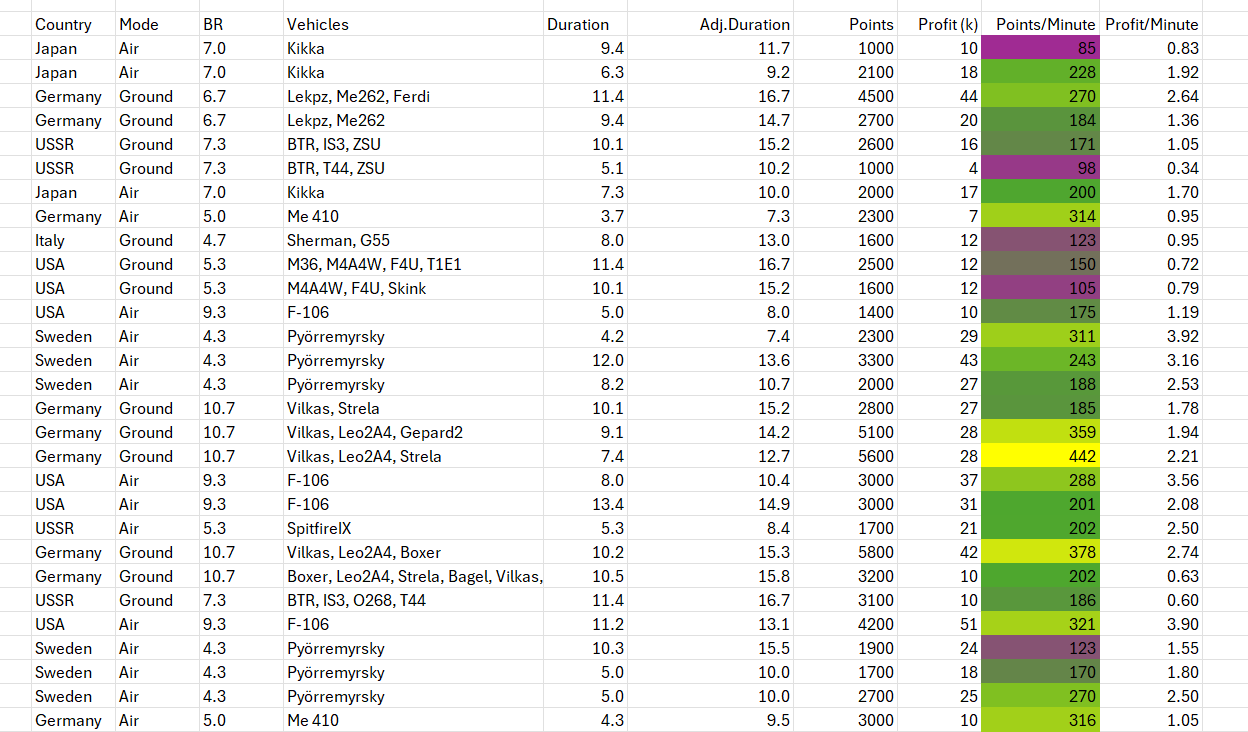Click the Points/Minute header cell
Screen dimensions: 1248x732
pos(1040,24)
